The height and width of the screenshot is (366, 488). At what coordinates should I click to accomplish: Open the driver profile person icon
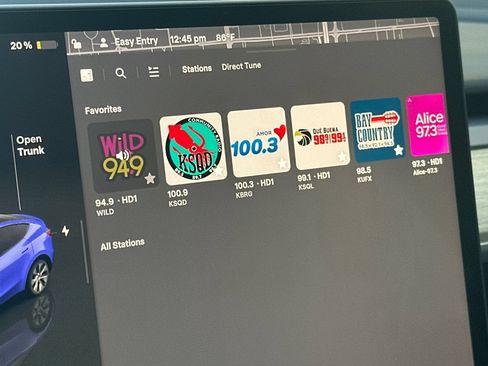coord(104,42)
